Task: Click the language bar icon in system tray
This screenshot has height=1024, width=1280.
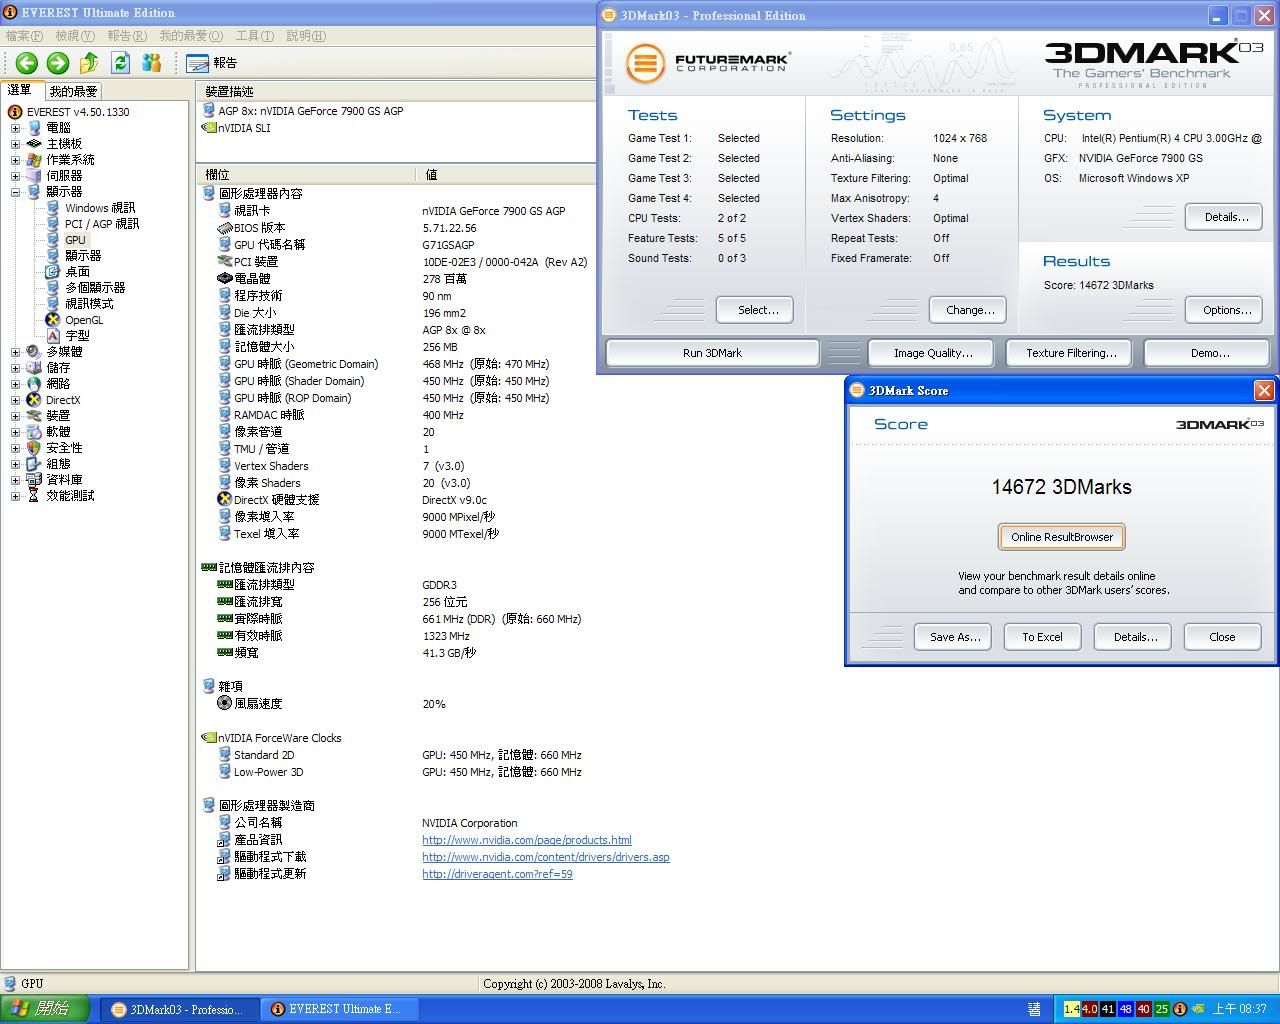Action: [1033, 1009]
